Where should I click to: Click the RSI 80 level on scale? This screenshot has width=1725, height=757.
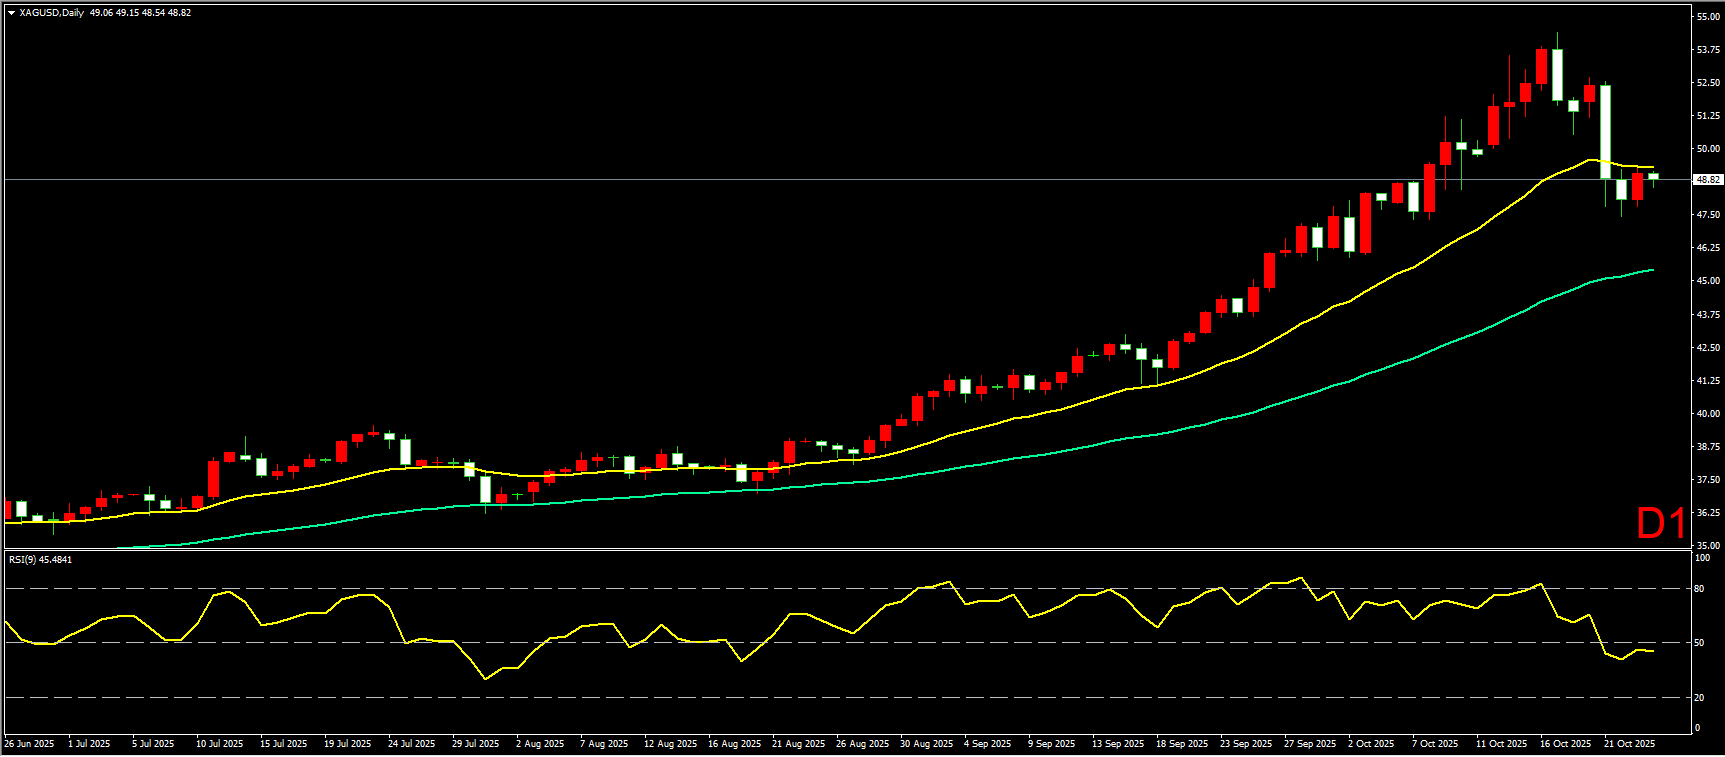coord(1699,589)
